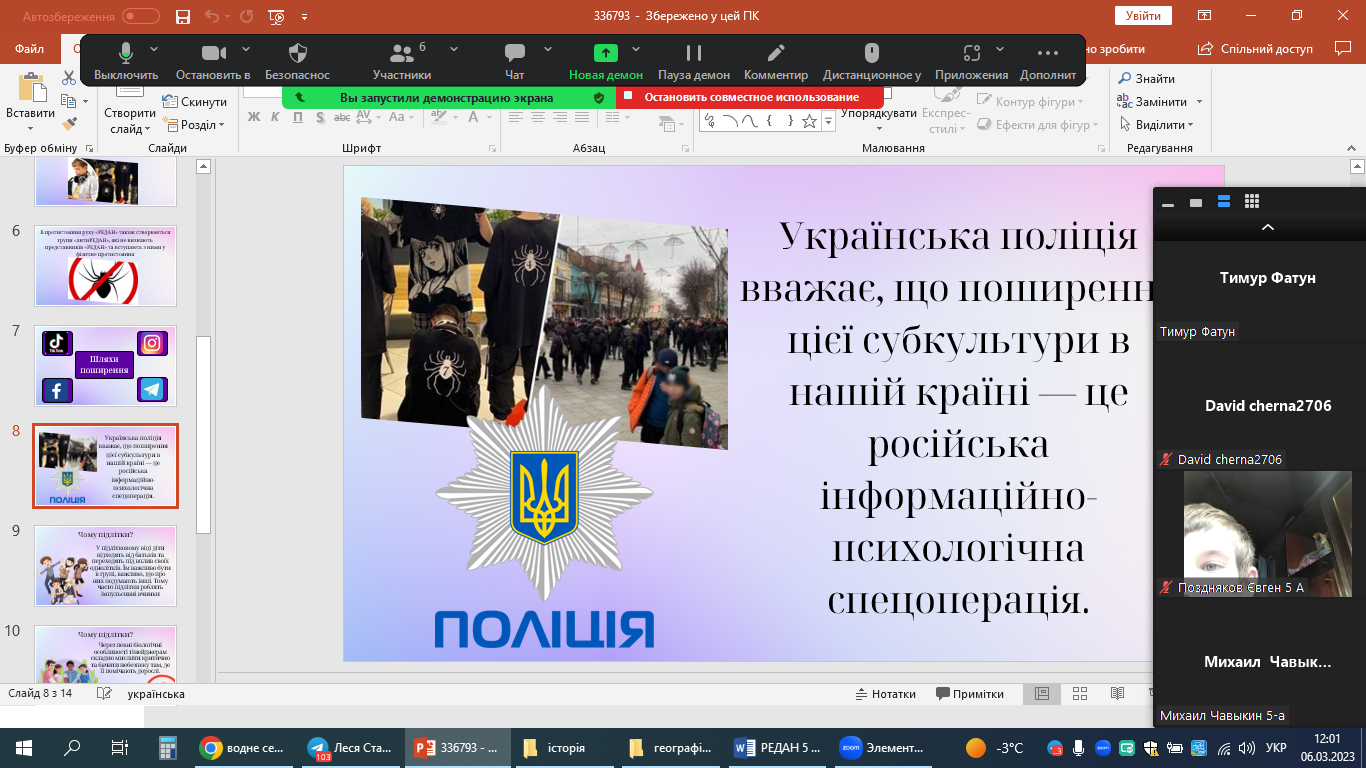Start slideshow from beginning icon
The width and height of the screenshot is (1366, 768).
click(277, 16)
